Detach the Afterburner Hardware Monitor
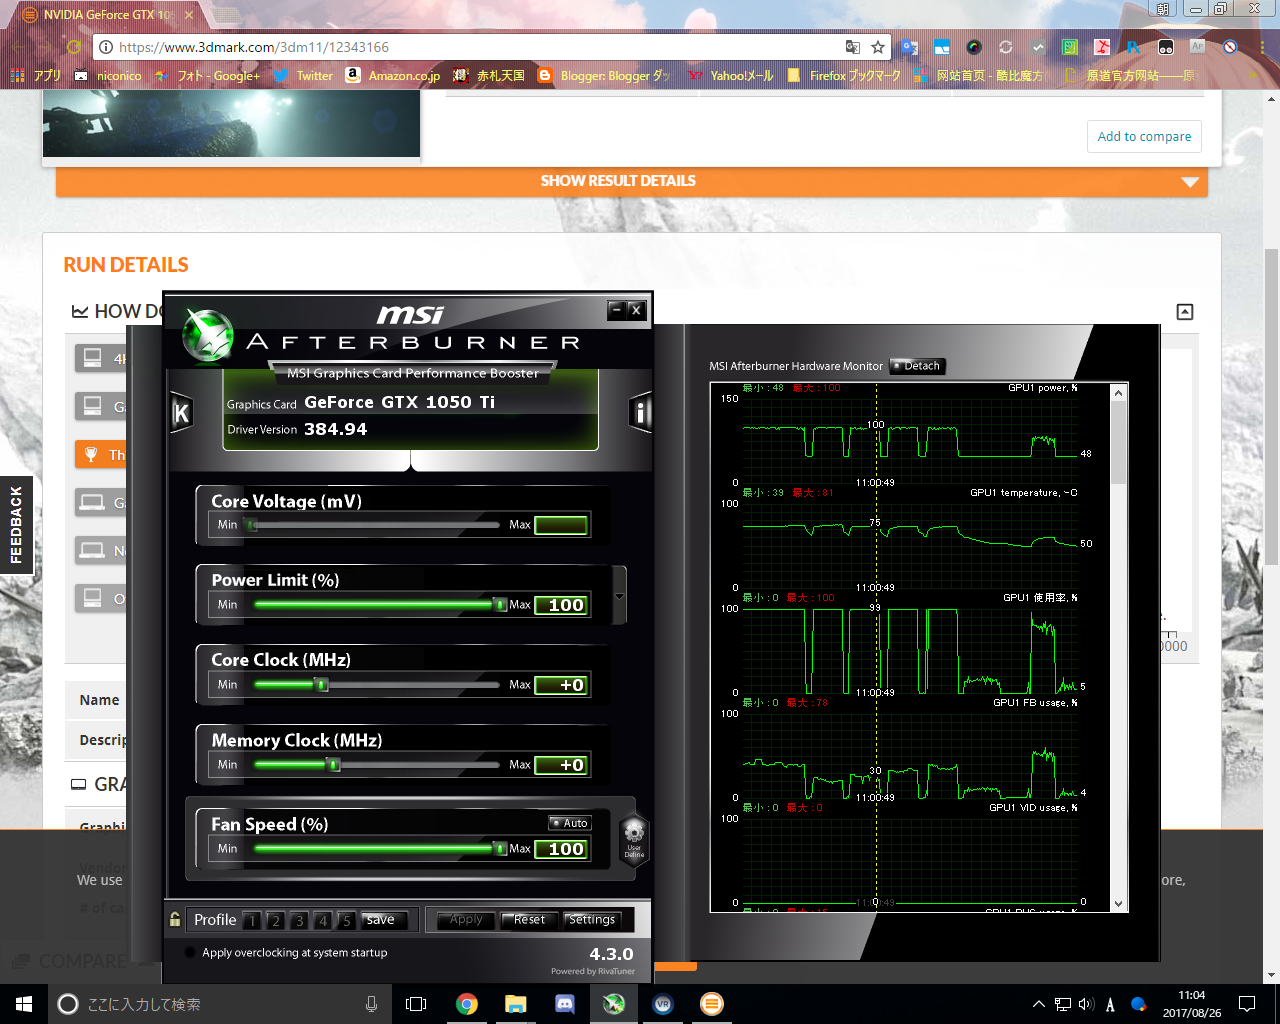This screenshot has height=1024, width=1280. click(x=917, y=366)
